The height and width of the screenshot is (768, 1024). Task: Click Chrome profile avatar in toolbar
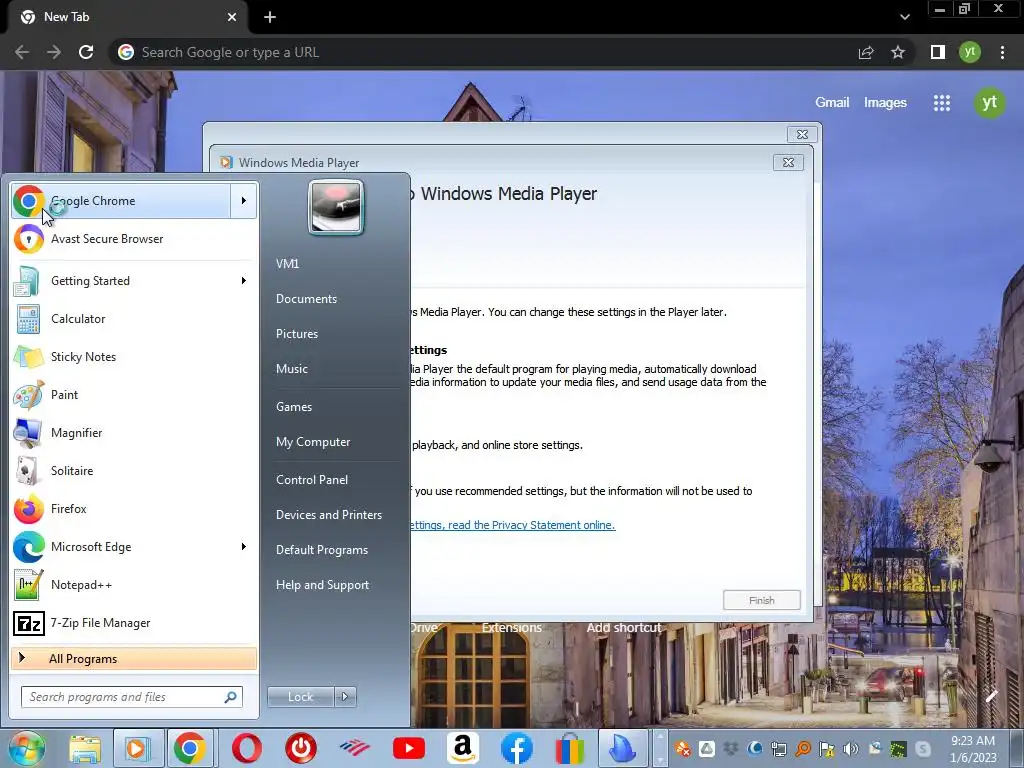(970, 52)
